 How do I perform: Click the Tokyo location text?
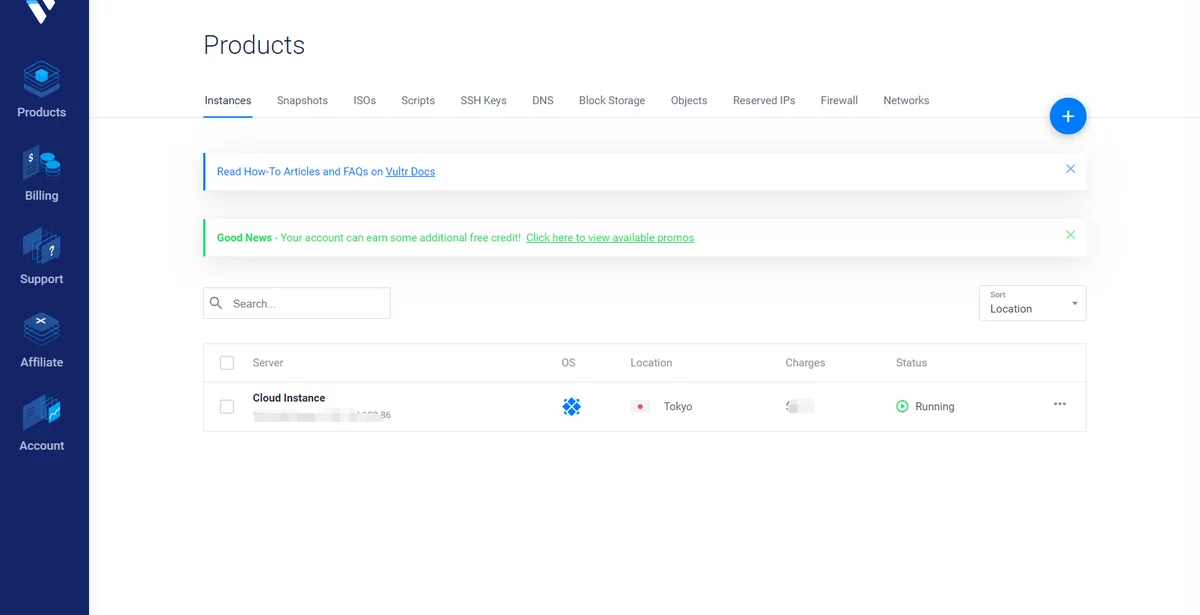678,407
